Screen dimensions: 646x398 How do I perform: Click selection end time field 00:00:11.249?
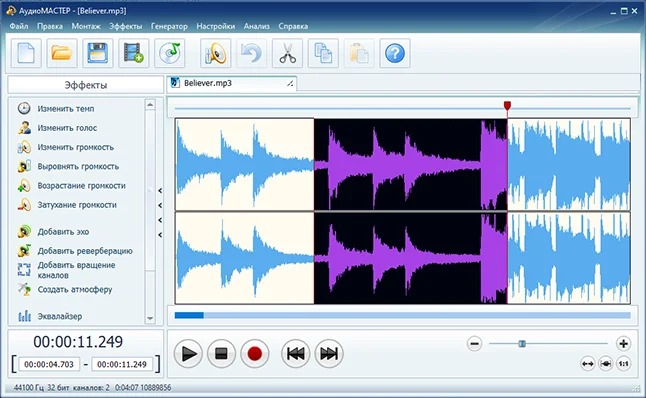122,364
